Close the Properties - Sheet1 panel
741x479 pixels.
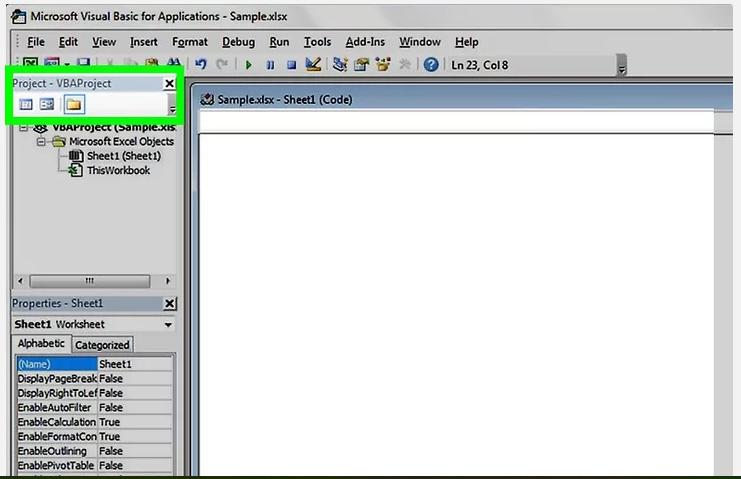169,304
